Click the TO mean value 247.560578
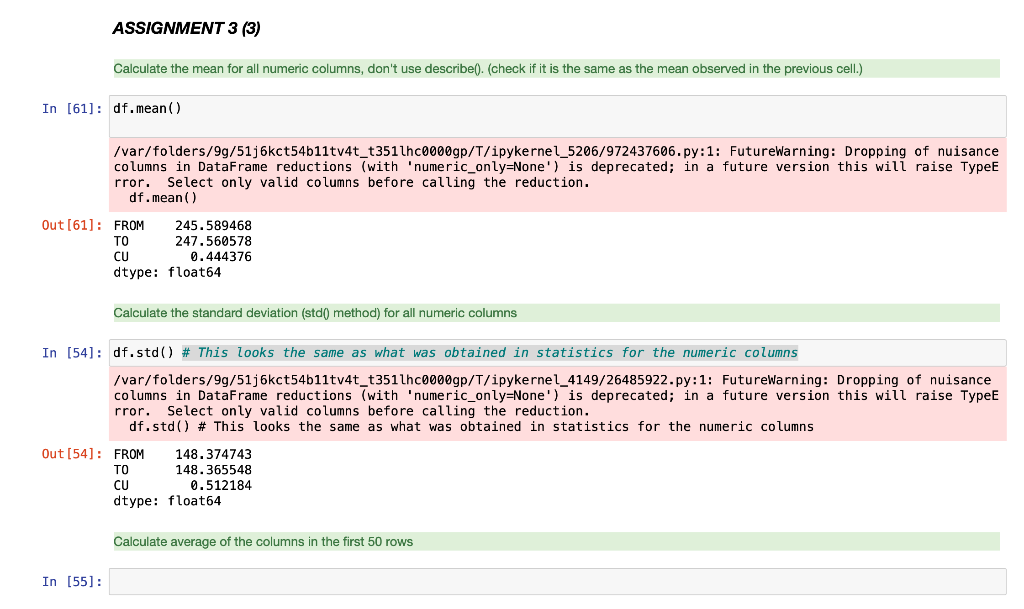 coord(214,242)
